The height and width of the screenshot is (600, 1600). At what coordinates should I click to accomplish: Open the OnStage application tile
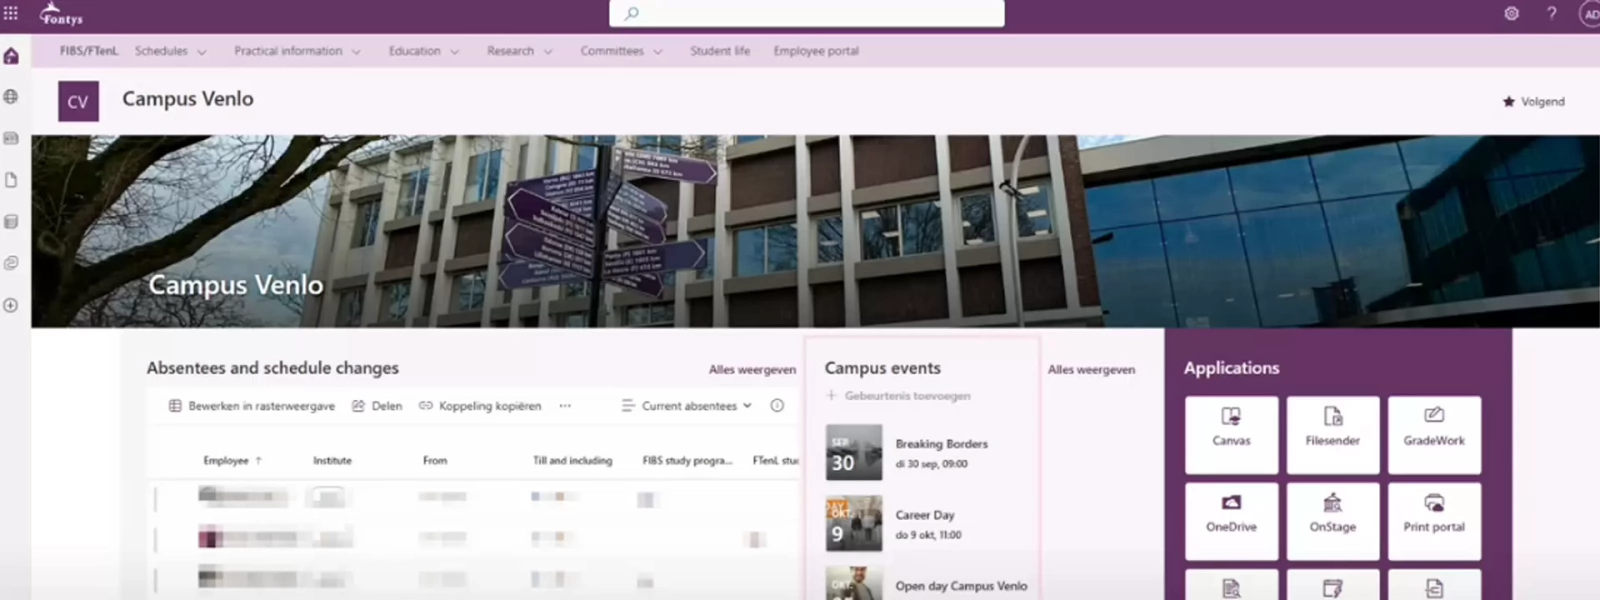[x=1332, y=520]
